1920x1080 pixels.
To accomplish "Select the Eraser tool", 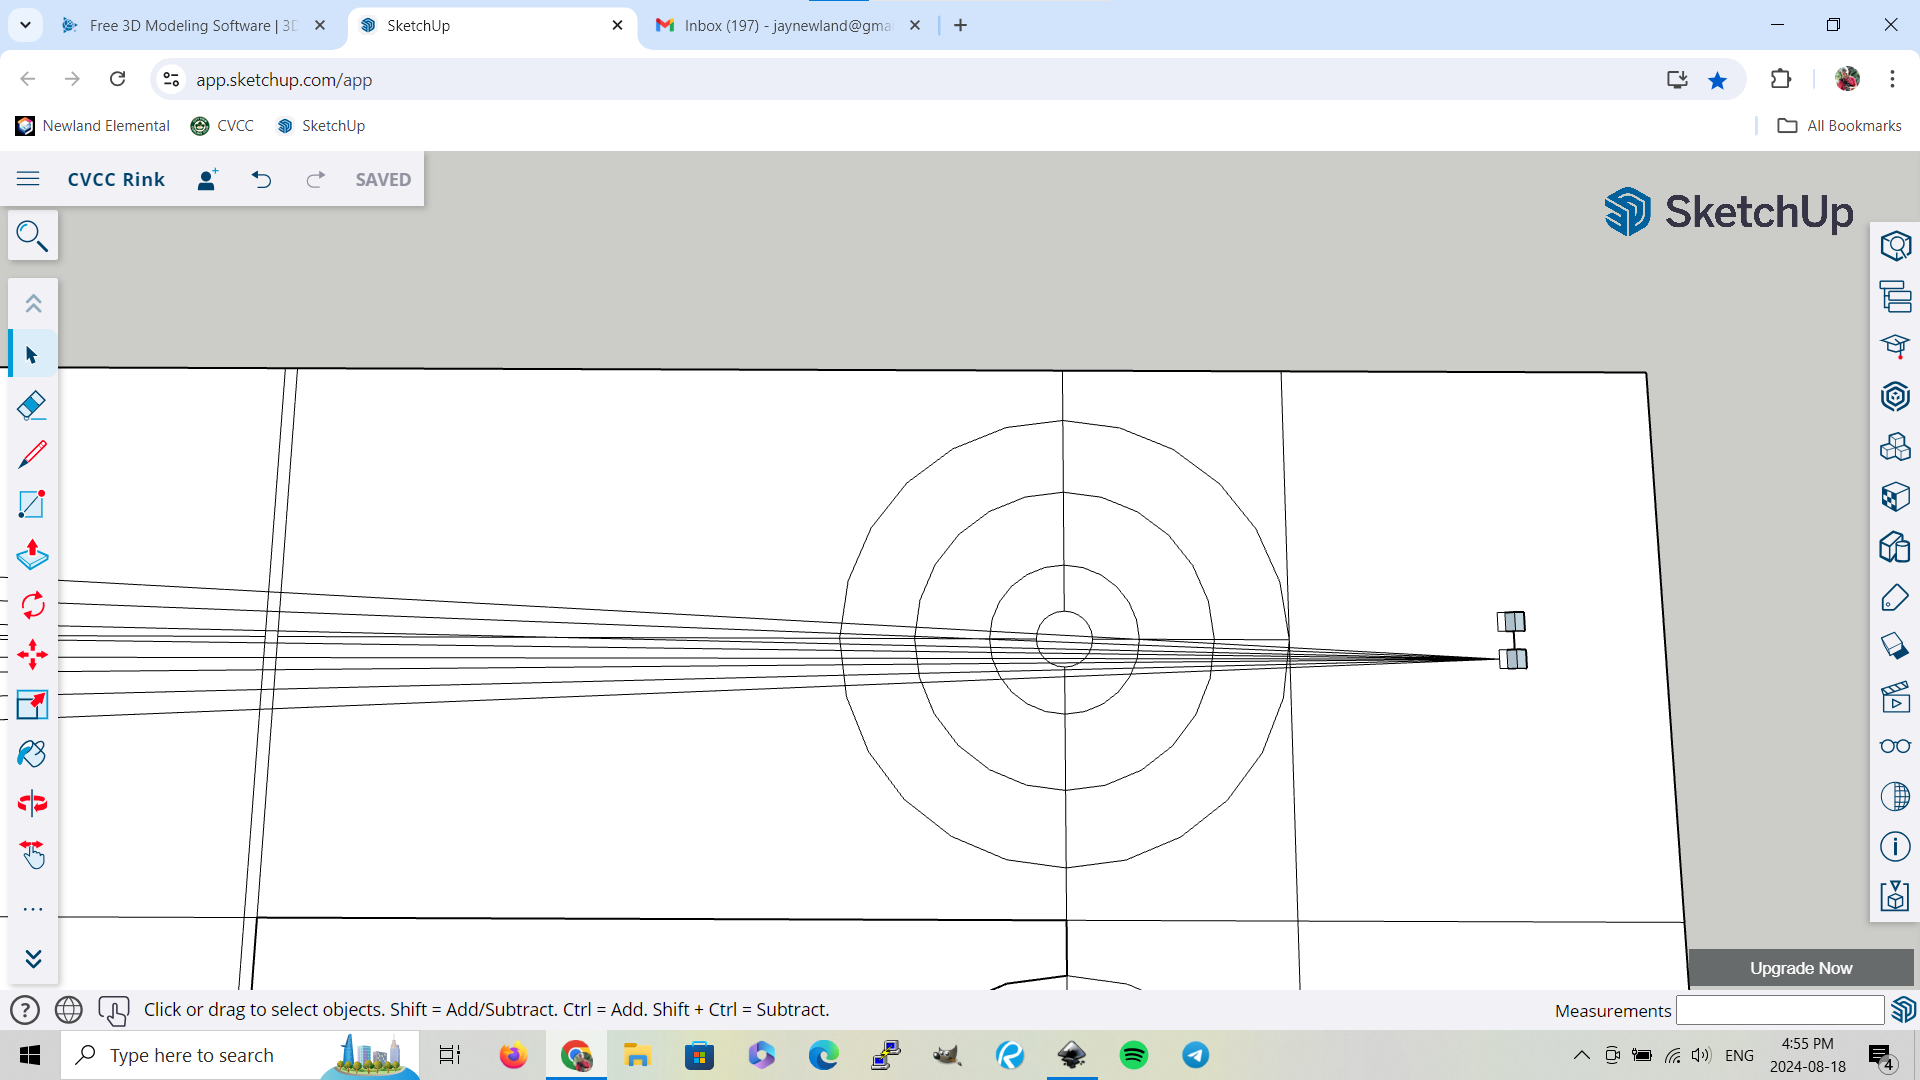I will coord(32,405).
